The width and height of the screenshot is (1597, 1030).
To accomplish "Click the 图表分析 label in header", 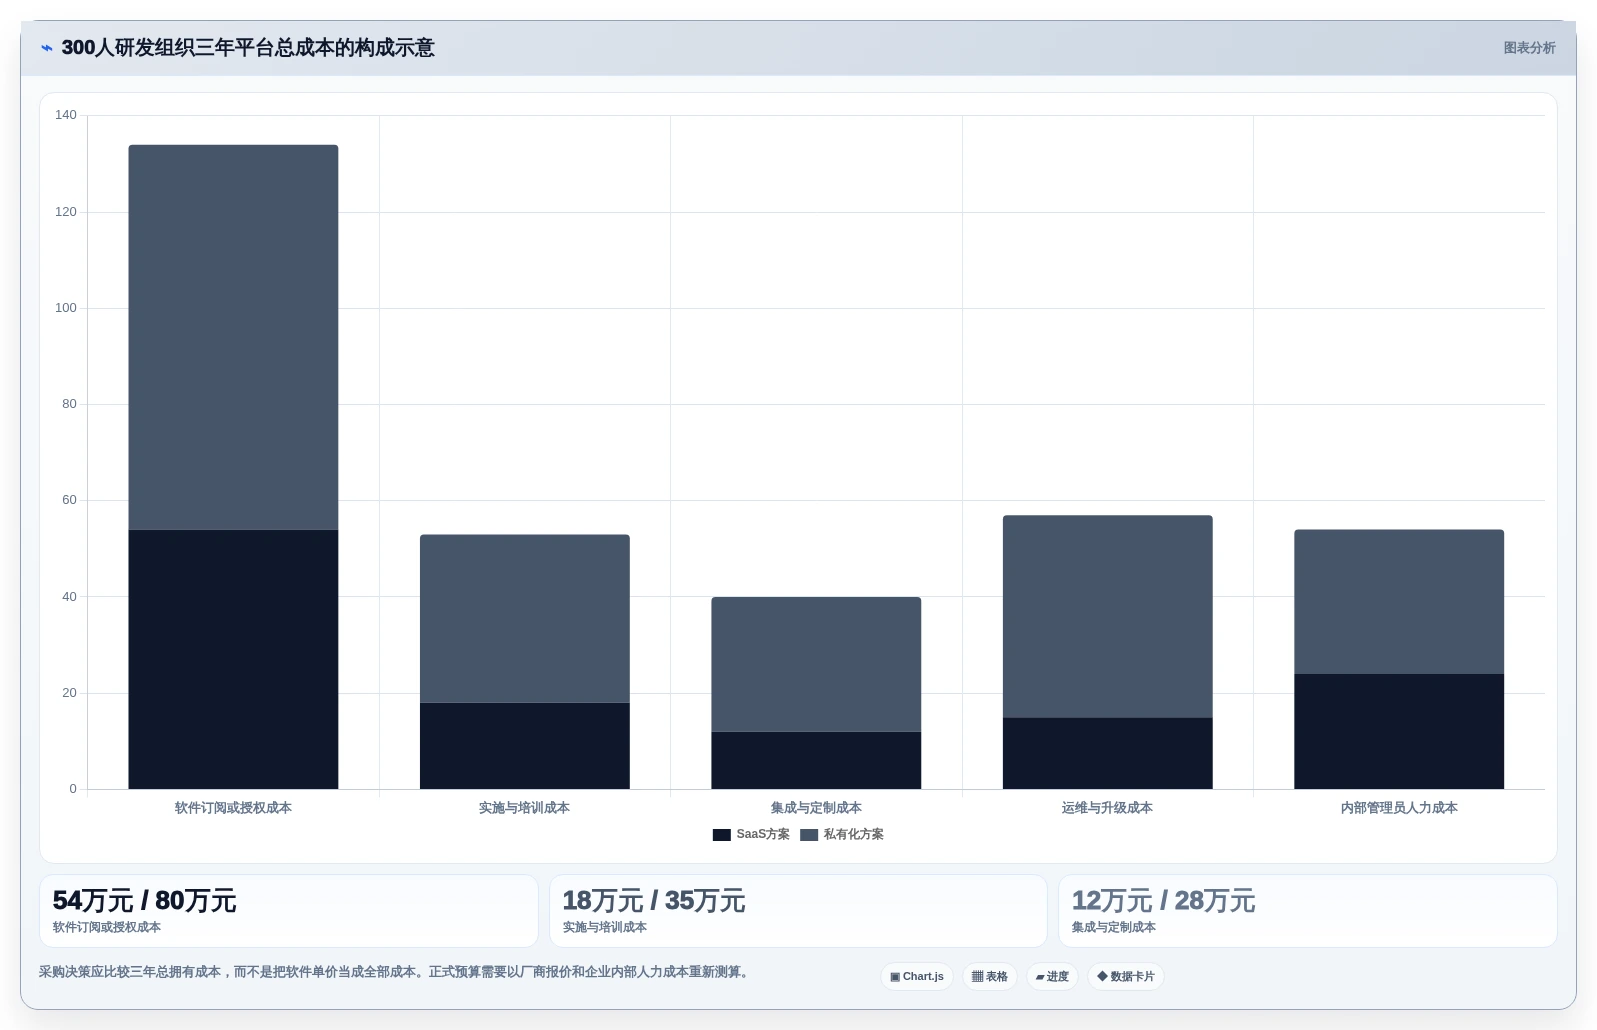I will (x=1529, y=48).
